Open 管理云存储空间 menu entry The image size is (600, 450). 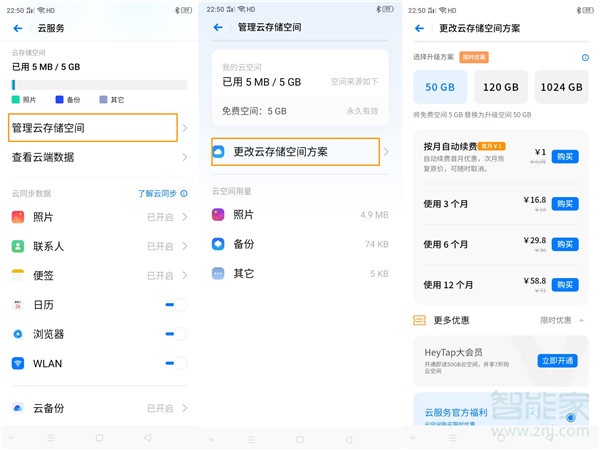[93, 128]
